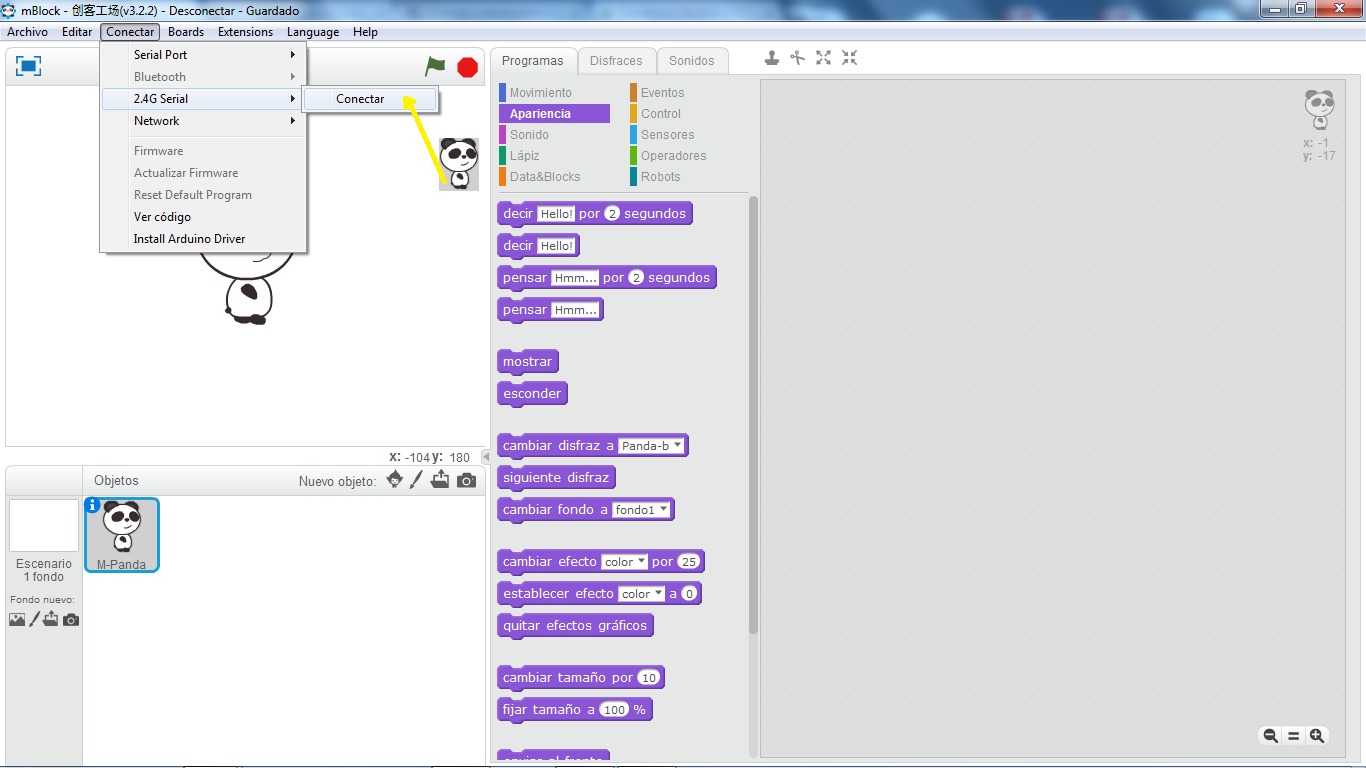1366x768 pixels.
Task: Click the green flag to start the program
Action: click(435, 66)
